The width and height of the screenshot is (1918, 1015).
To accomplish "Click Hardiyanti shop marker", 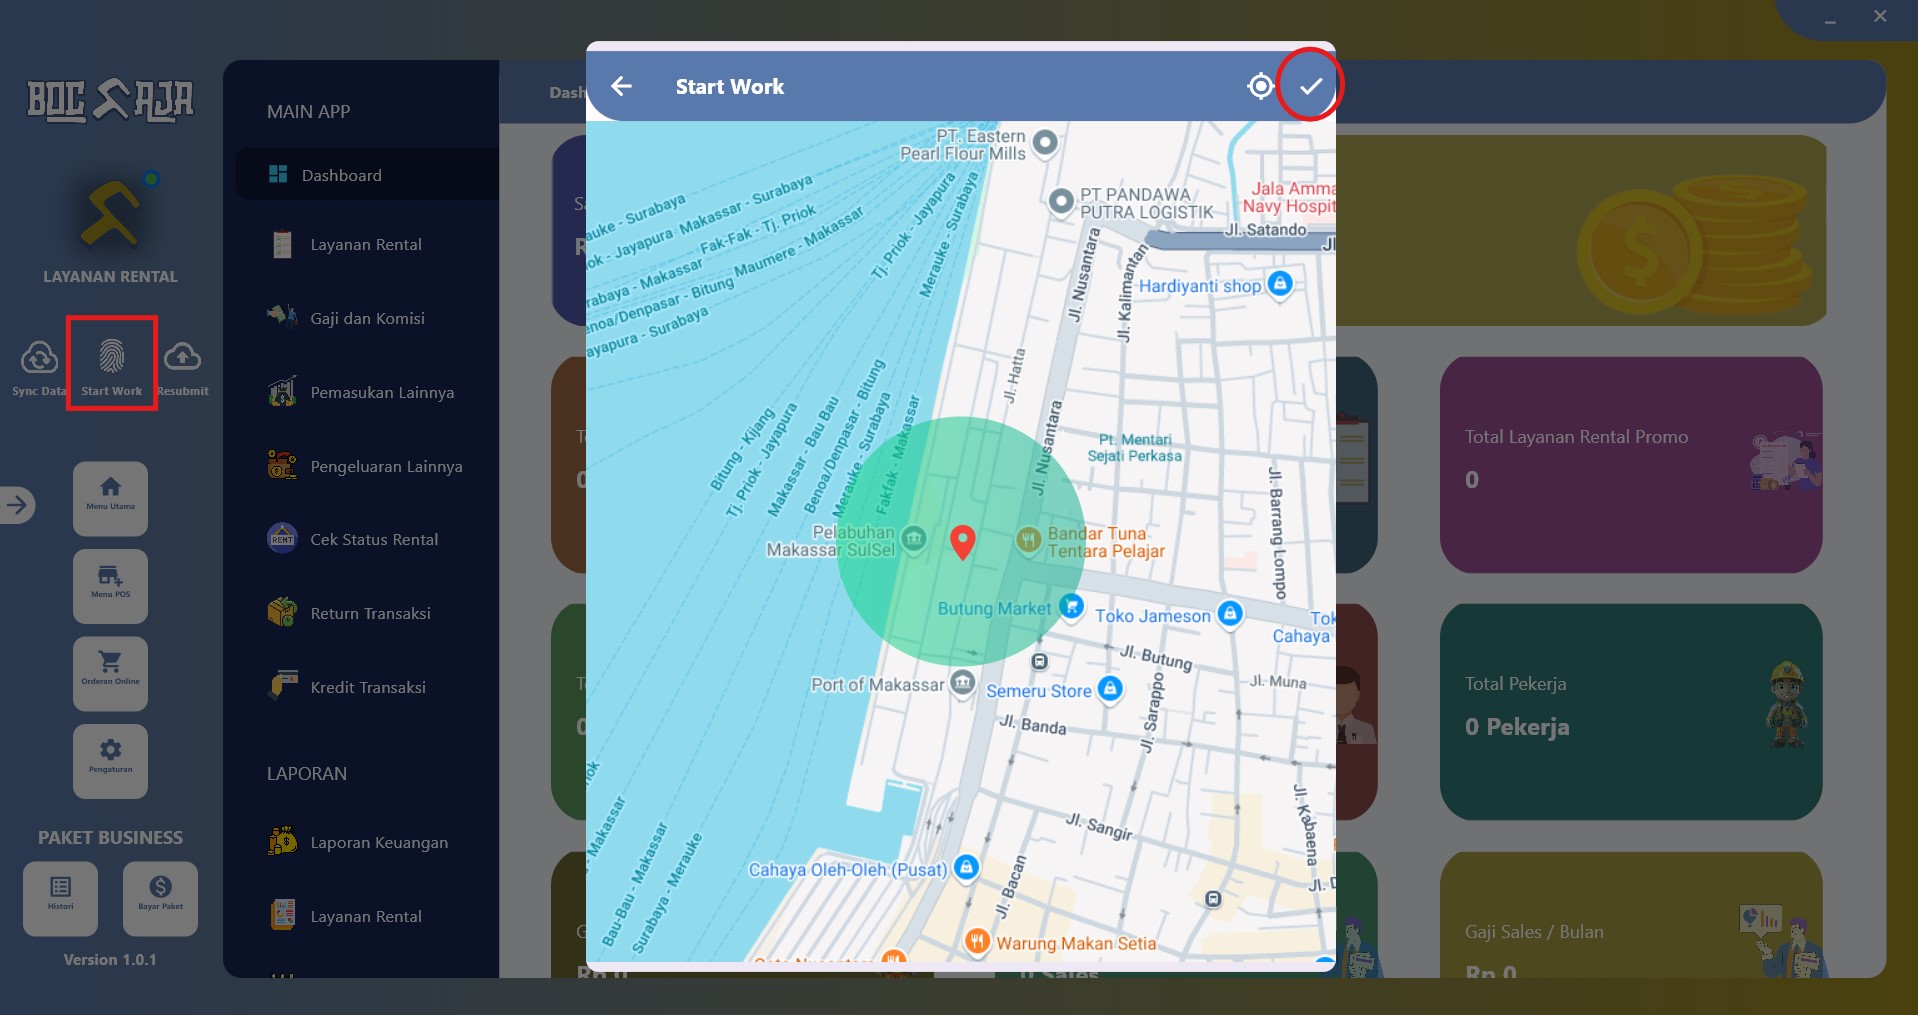I will 1280,284.
